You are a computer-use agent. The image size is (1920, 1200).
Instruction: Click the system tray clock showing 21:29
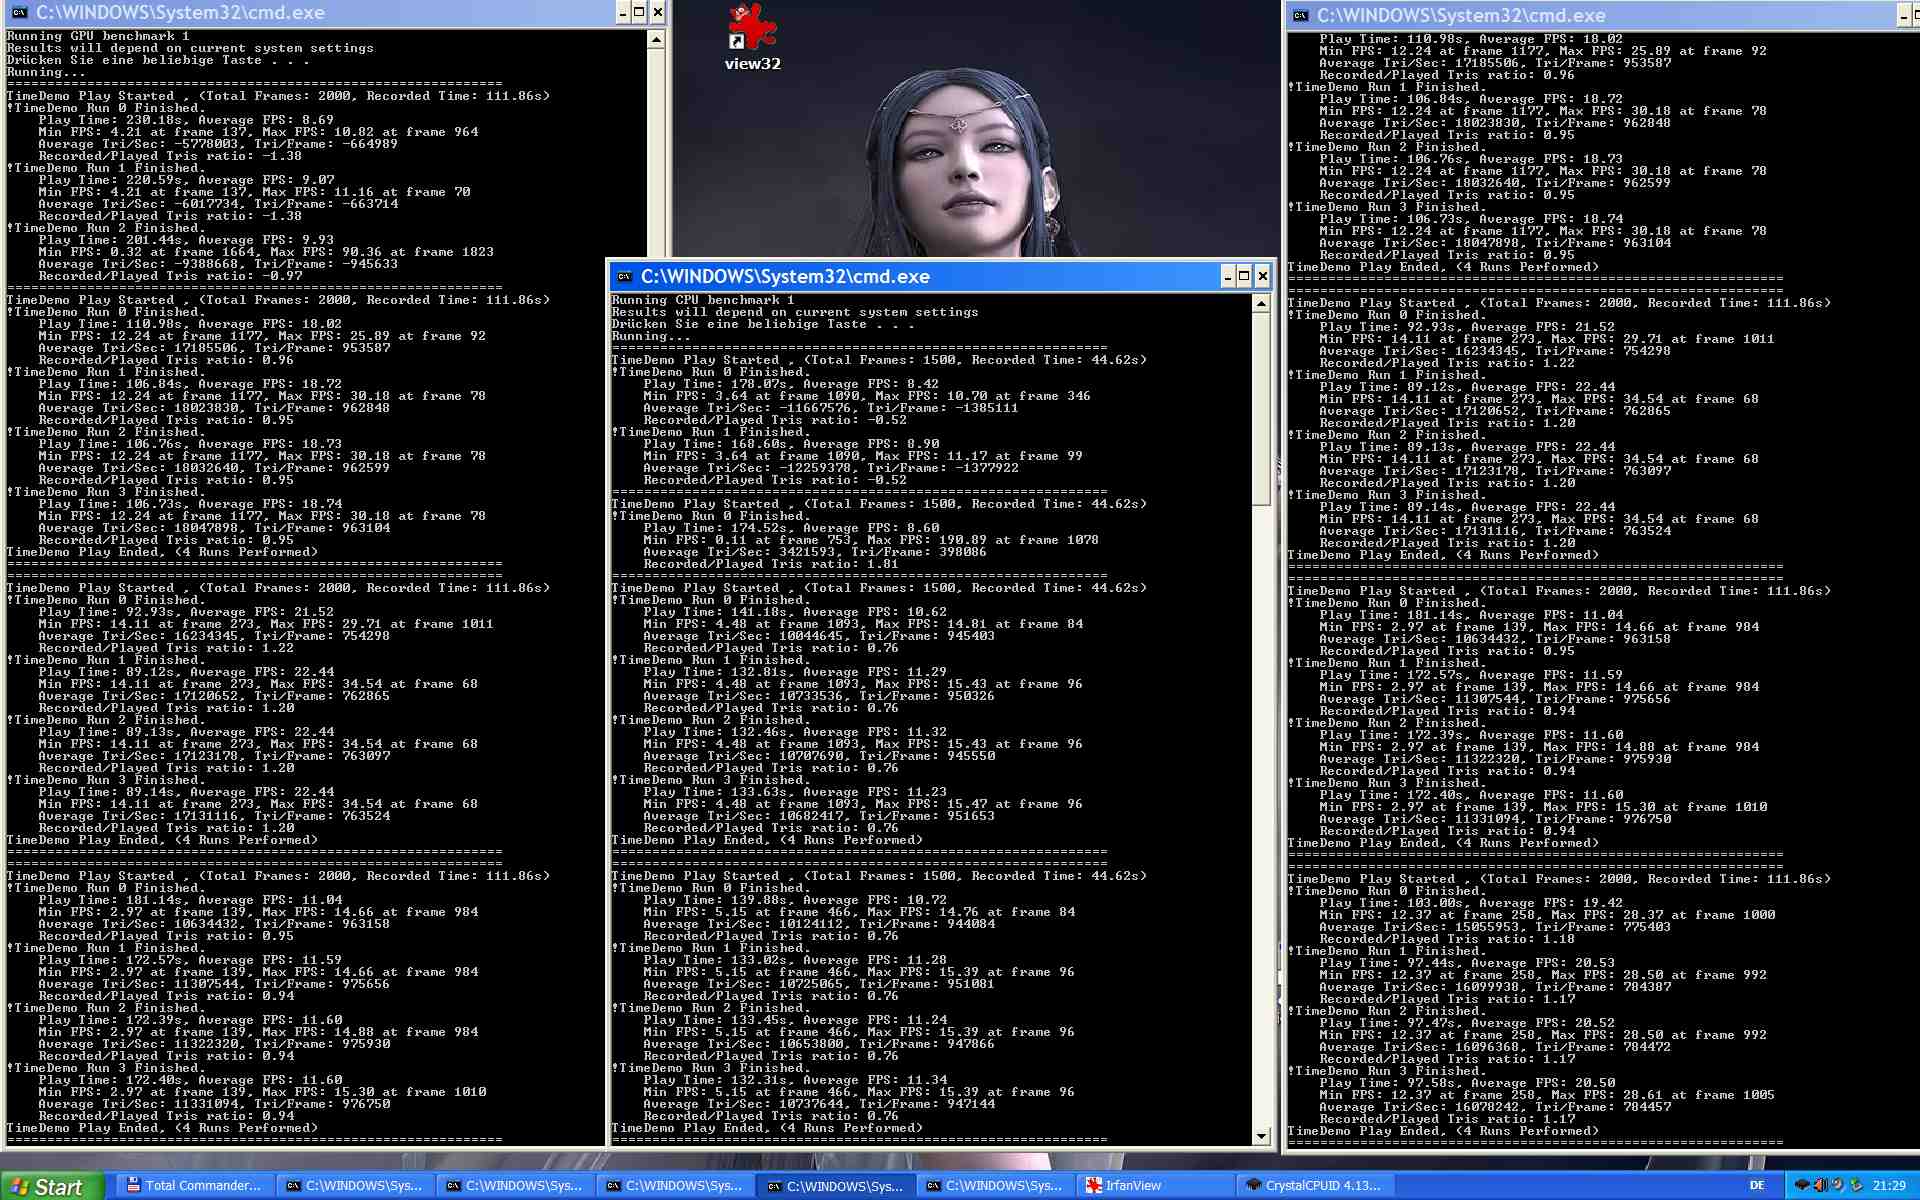click(1888, 1186)
